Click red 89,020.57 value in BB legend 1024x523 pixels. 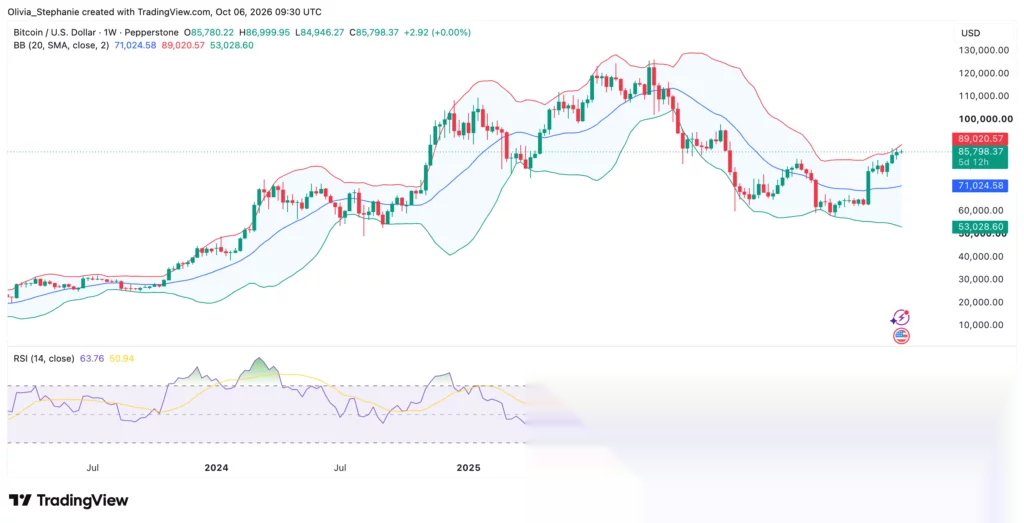click(x=183, y=45)
